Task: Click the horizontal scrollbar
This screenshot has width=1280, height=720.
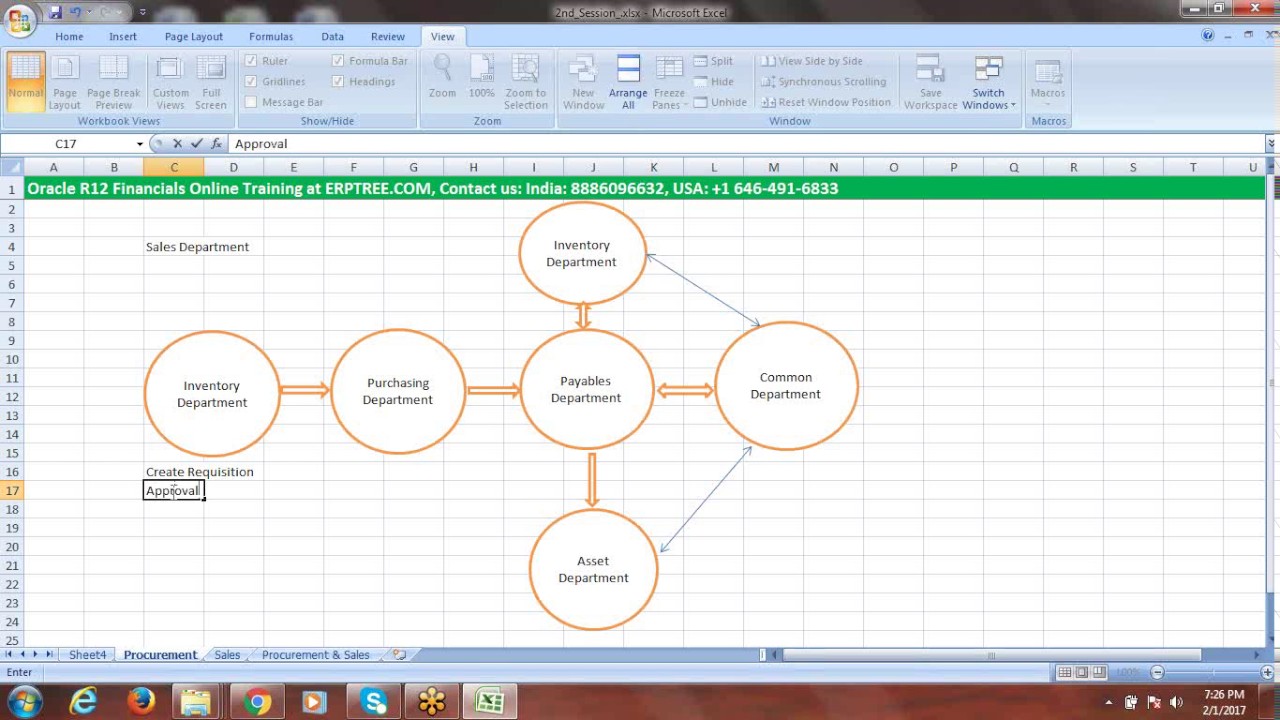Action: point(991,655)
